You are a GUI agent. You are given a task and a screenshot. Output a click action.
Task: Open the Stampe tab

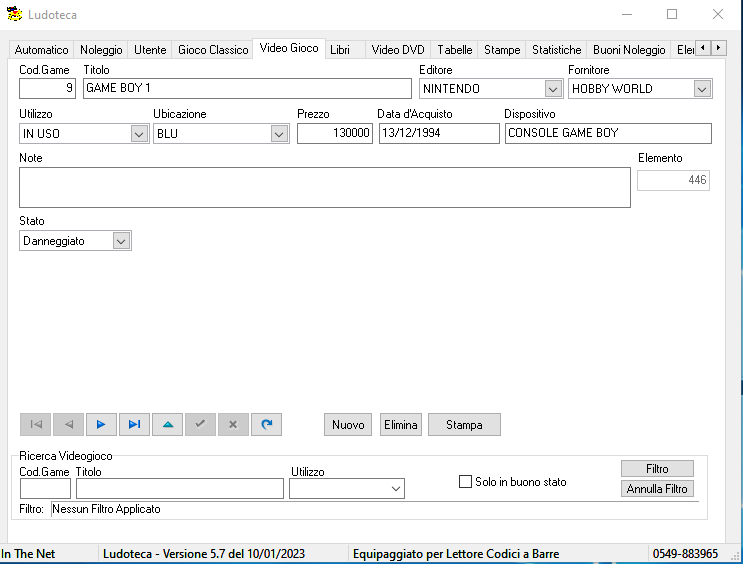tap(502, 50)
